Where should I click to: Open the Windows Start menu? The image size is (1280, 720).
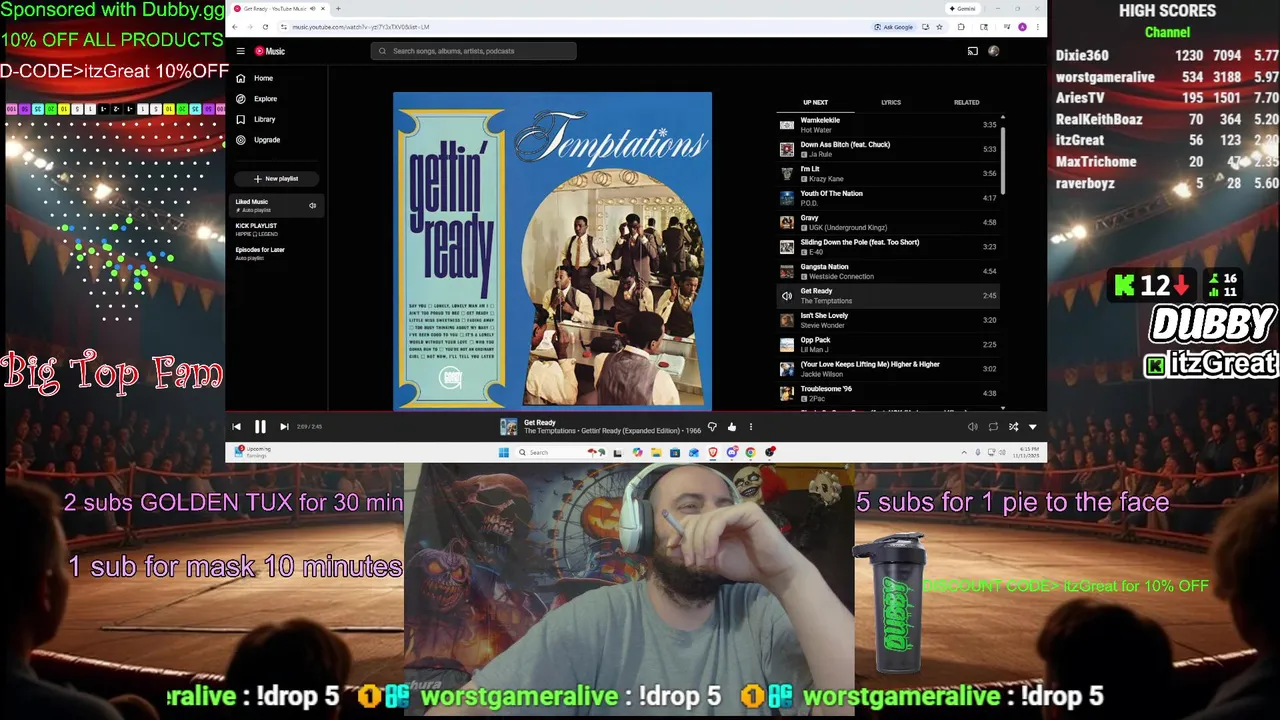(504, 452)
